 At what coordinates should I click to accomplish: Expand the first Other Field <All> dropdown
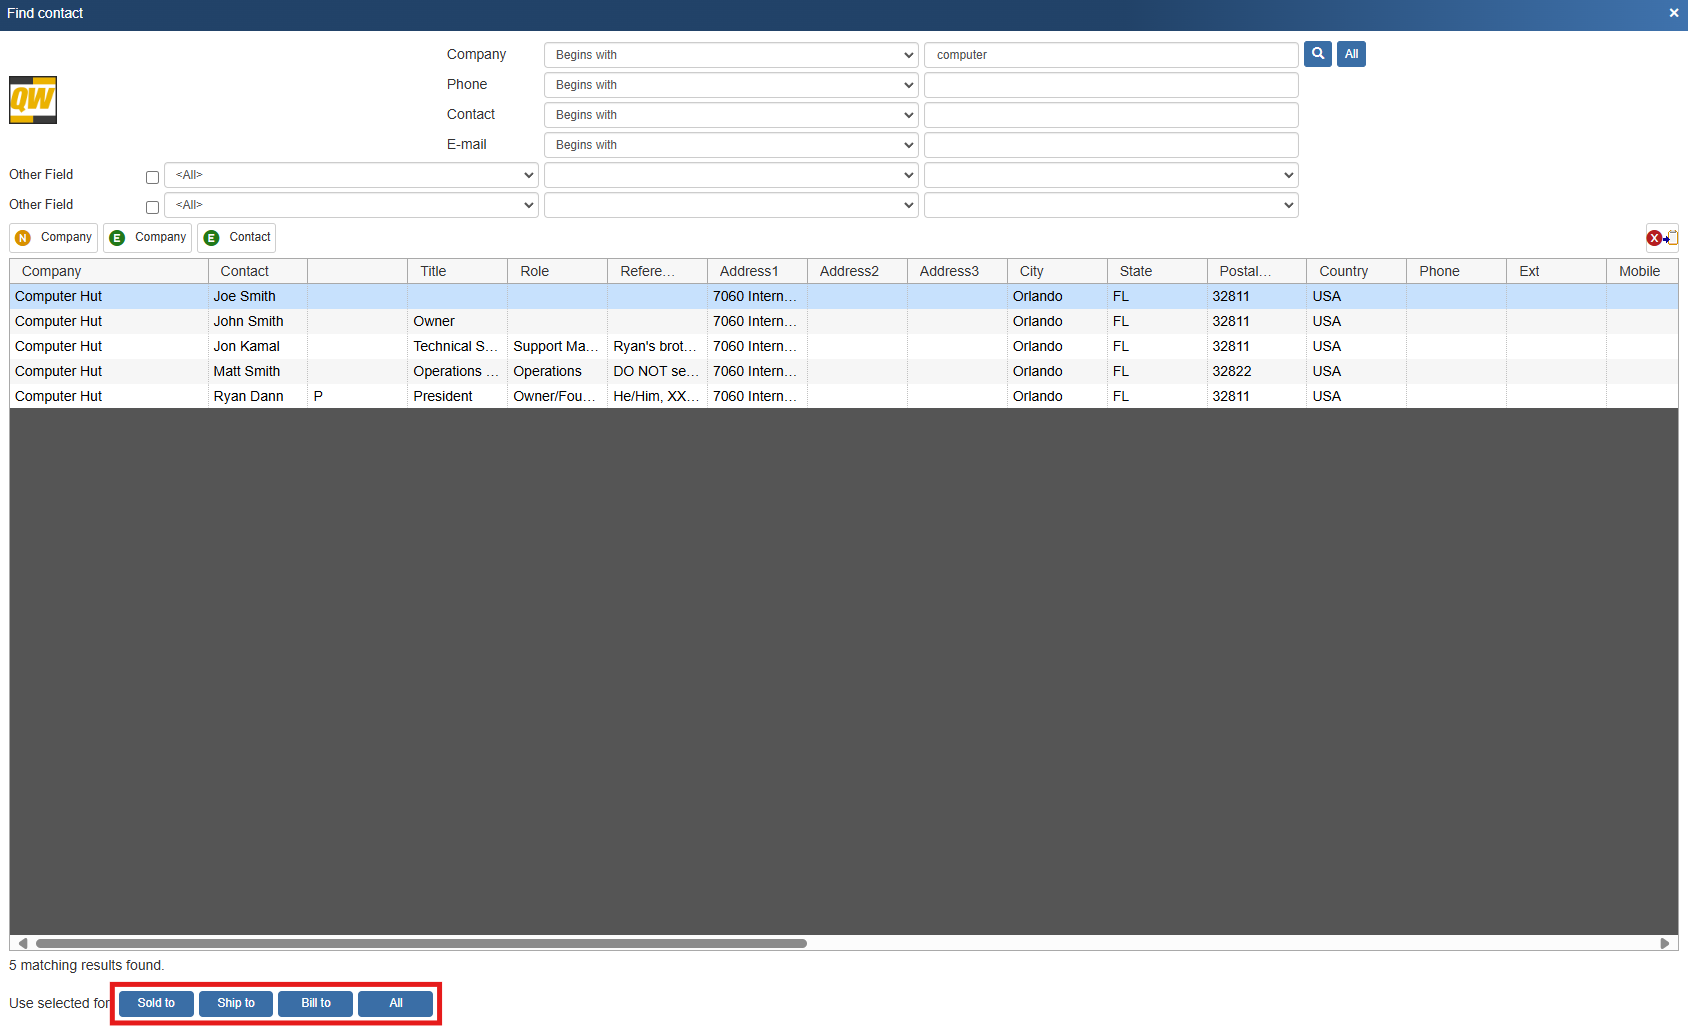pyautogui.click(x=351, y=175)
